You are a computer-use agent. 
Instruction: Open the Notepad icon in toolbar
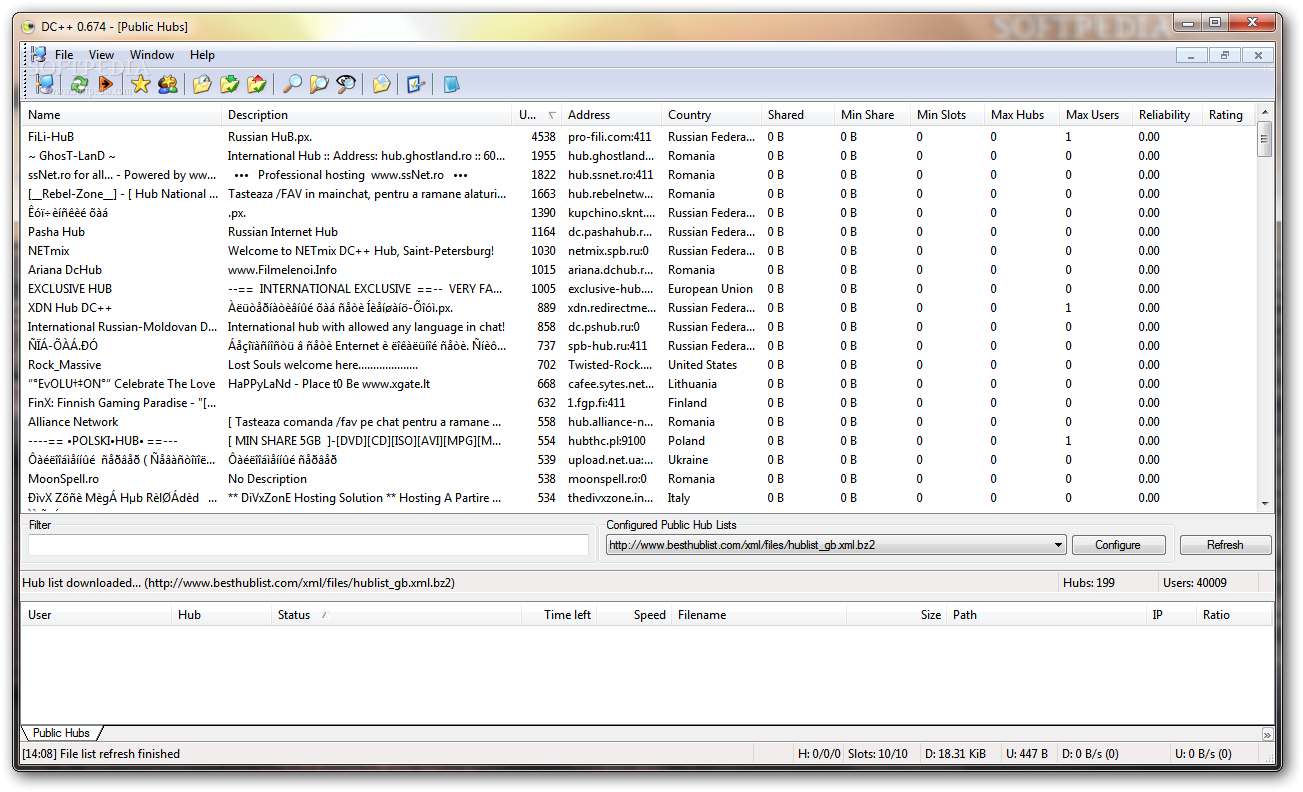pyautogui.click(x=451, y=84)
